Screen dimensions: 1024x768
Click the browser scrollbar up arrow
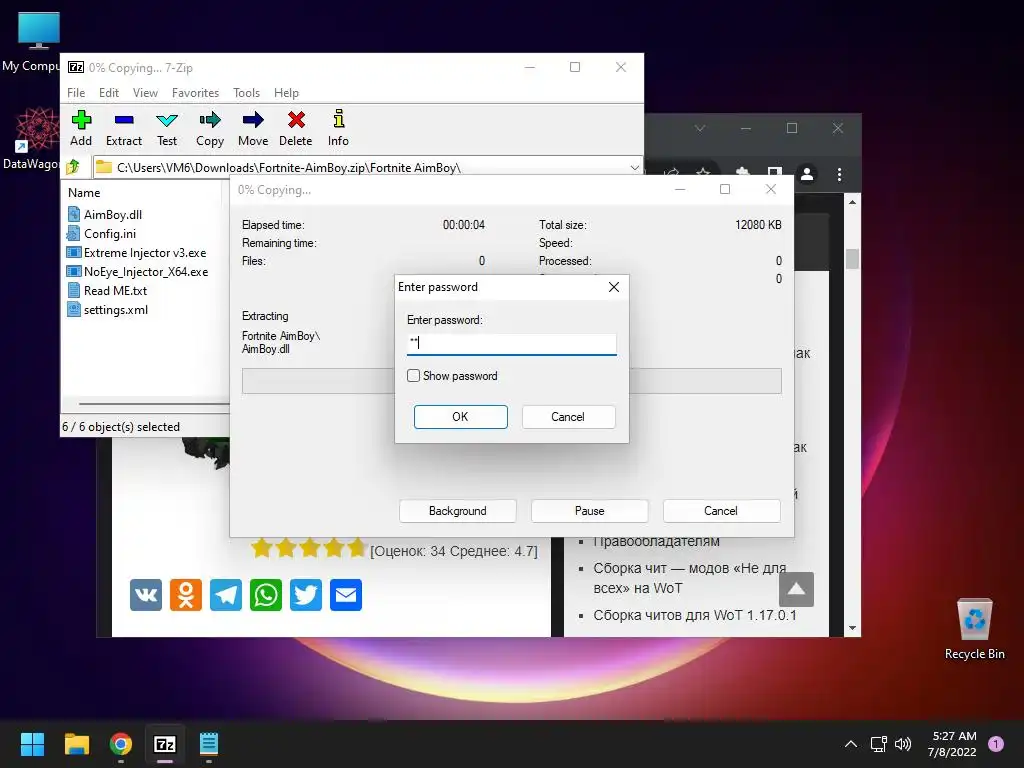pos(852,202)
